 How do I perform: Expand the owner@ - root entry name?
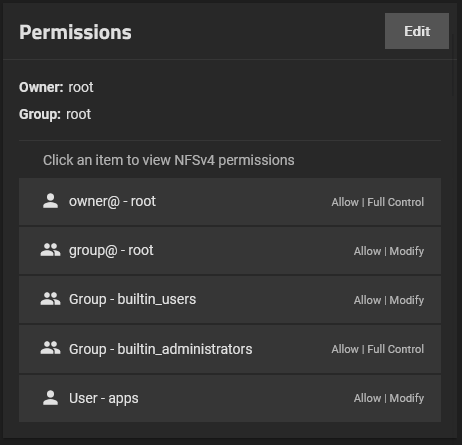[x=112, y=202]
